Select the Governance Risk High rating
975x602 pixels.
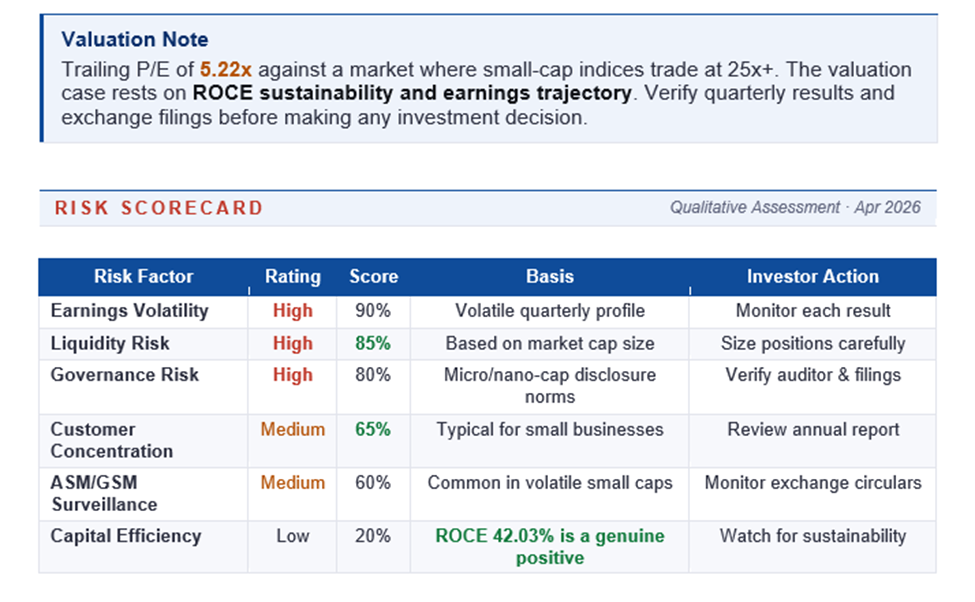pyautogui.click(x=293, y=375)
